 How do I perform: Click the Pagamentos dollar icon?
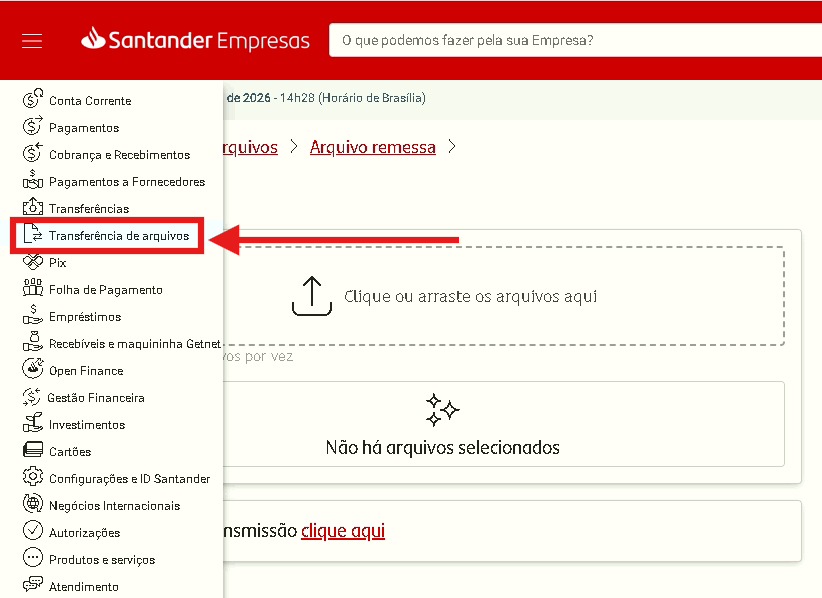(x=33, y=126)
